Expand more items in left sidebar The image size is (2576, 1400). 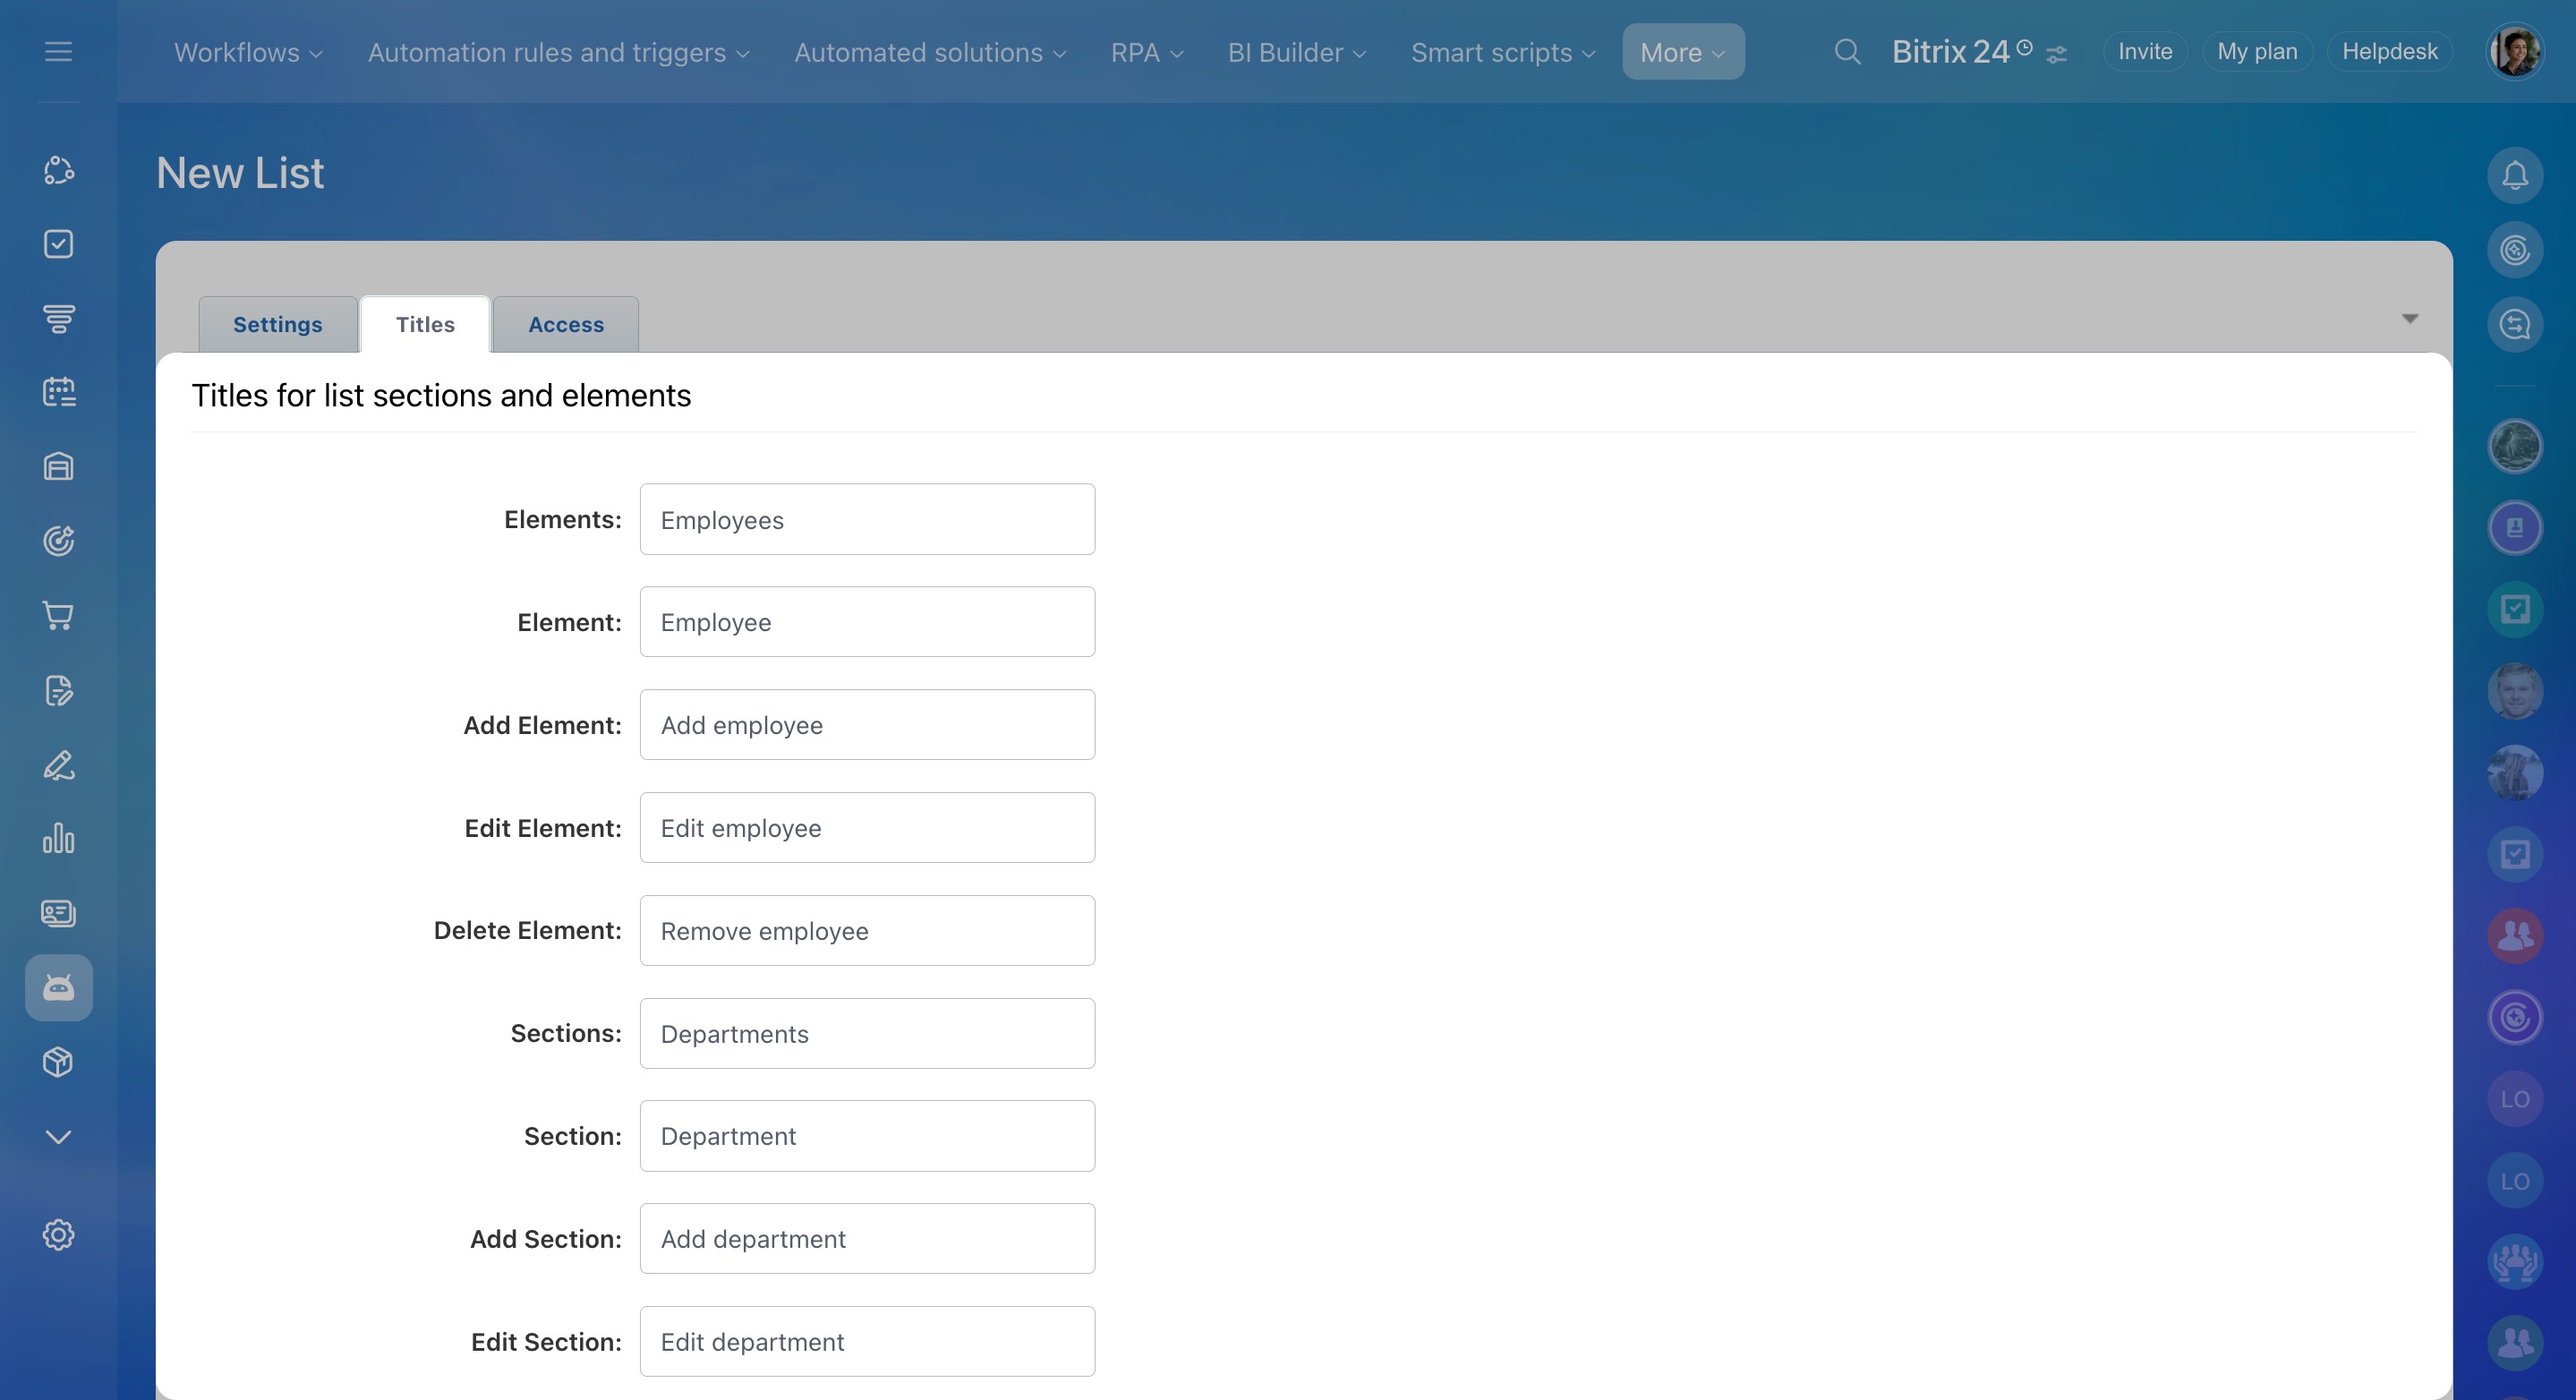click(x=58, y=1137)
